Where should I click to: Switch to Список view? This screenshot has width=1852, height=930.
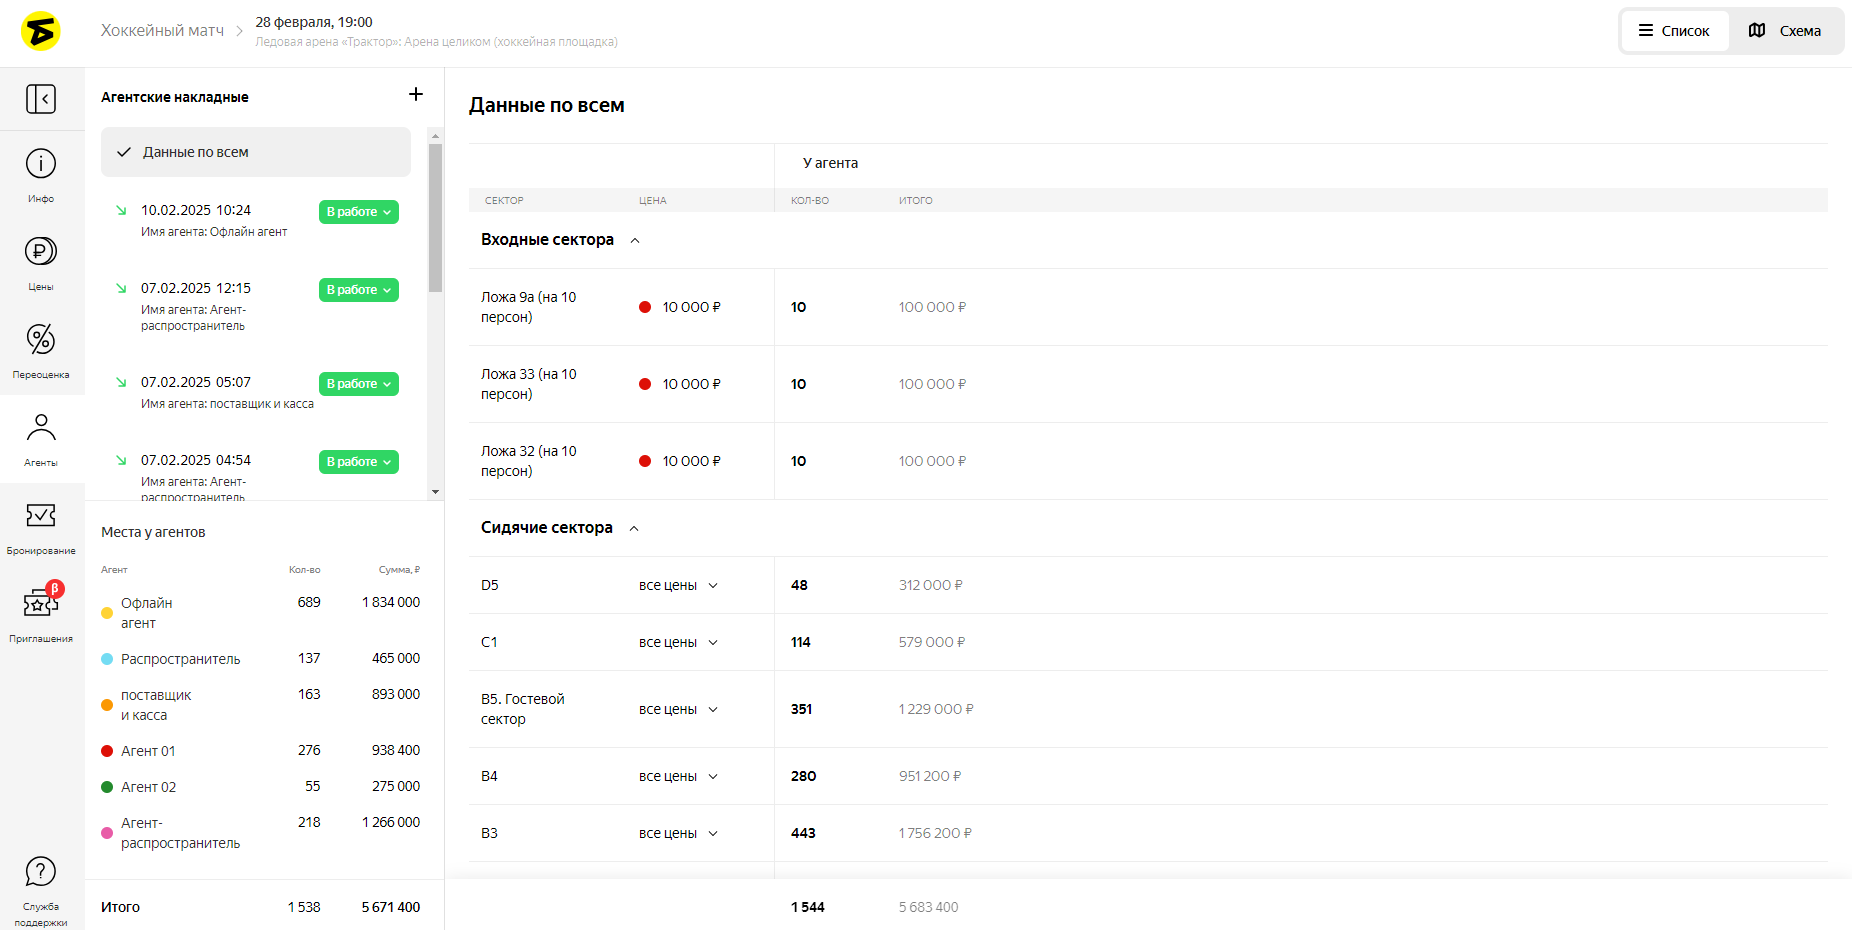click(x=1674, y=31)
